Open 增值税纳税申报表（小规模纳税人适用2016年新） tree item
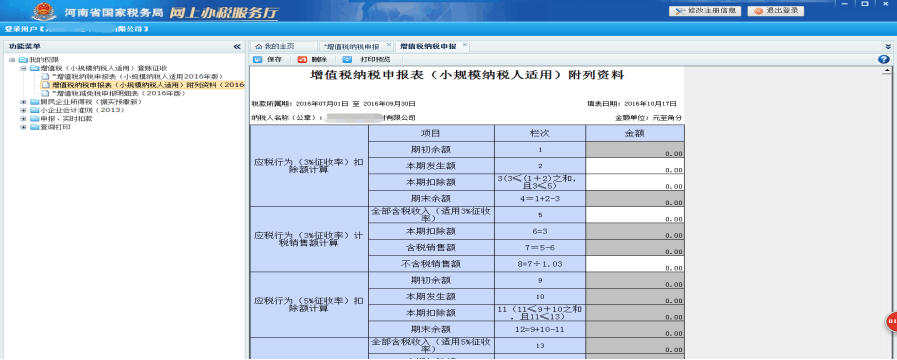The height and width of the screenshot is (360, 897). pos(137,76)
